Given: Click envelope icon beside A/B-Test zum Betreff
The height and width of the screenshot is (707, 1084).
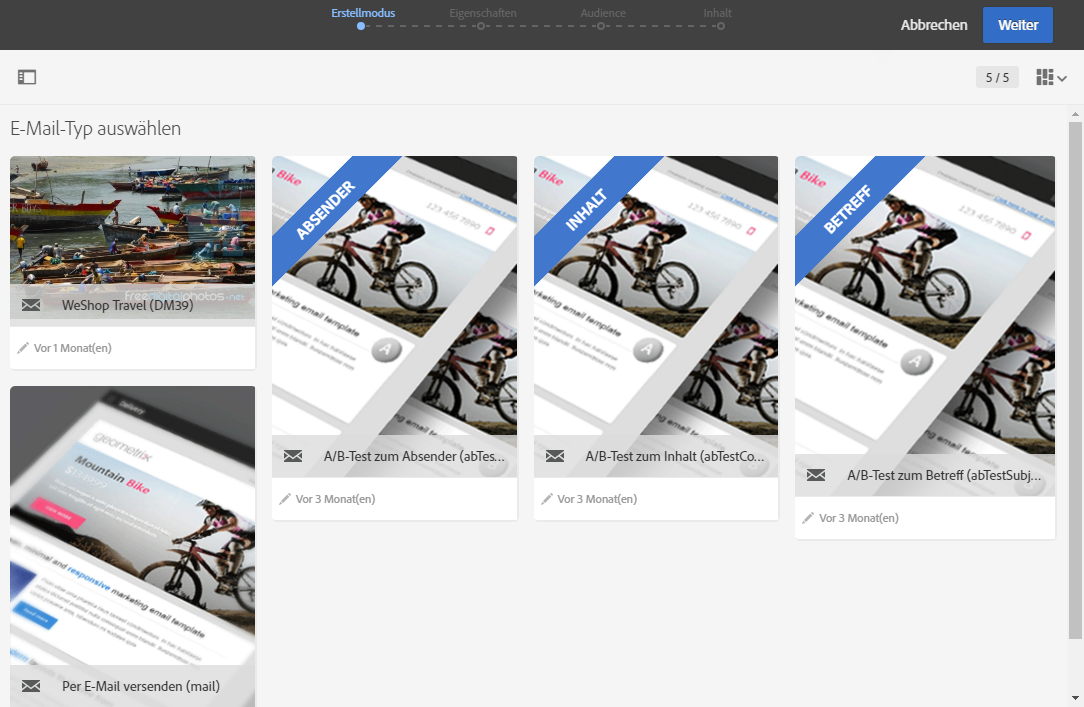Looking at the screenshot, I should (x=816, y=475).
